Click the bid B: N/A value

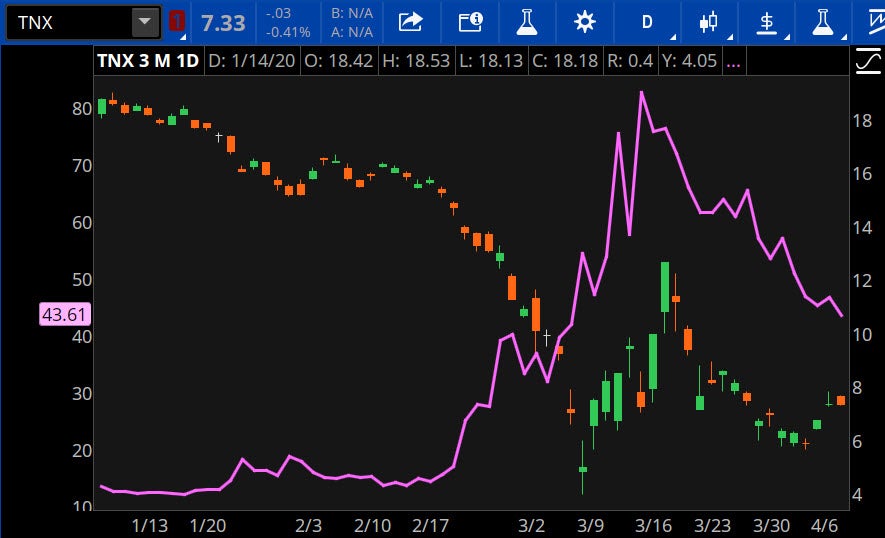point(352,13)
